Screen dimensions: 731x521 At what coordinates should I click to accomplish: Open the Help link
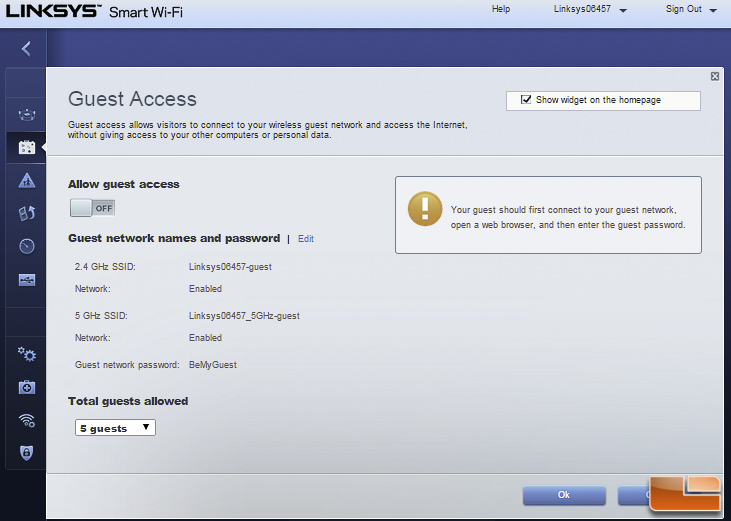pos(501,9)
